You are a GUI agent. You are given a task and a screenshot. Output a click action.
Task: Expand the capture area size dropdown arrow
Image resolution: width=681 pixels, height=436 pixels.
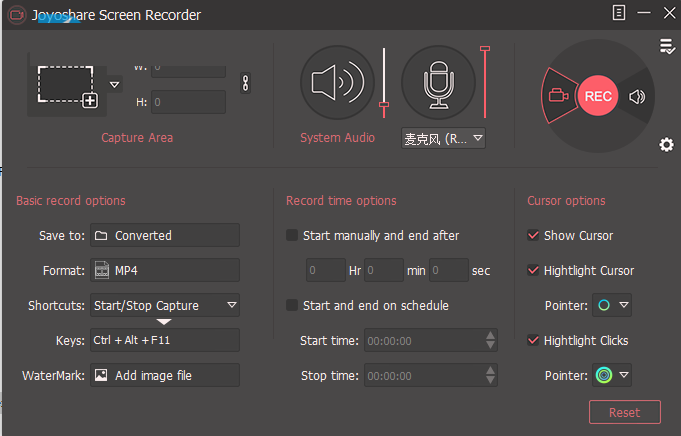pos(114,84)
